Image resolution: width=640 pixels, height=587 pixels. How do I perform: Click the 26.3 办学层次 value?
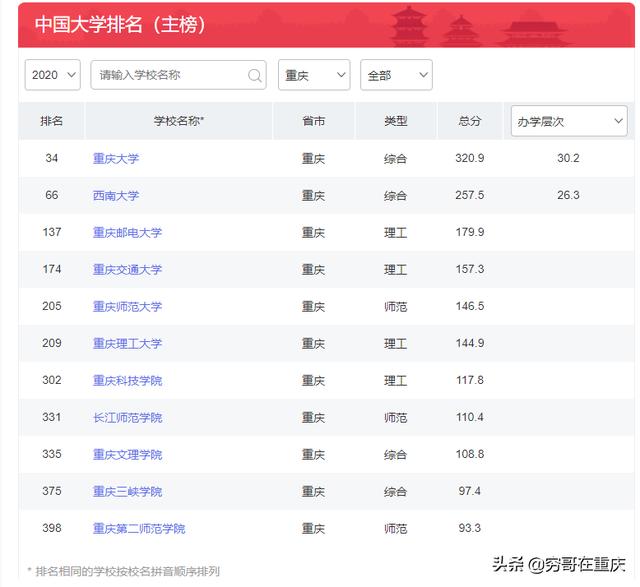(x=568, y=195)
